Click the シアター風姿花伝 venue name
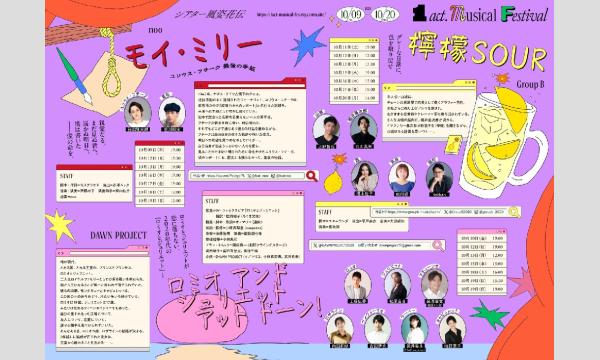The width and height of the screenshot is (600, 360). 209,15
